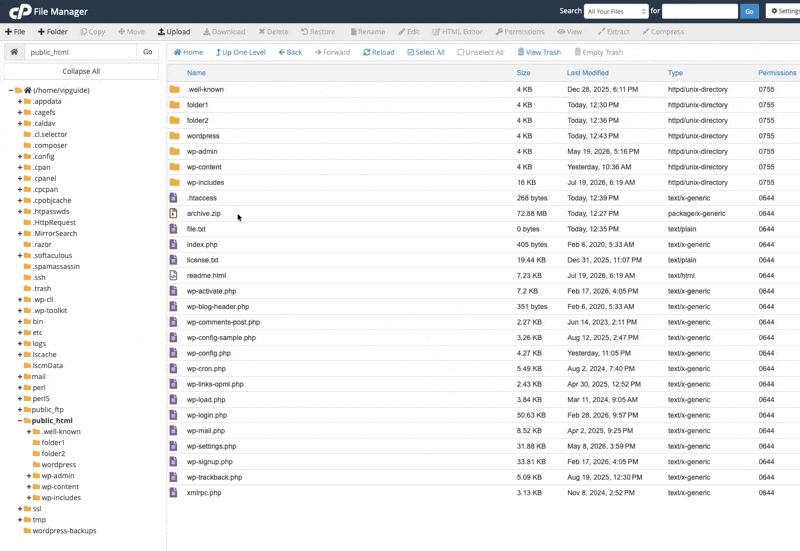This screenshot has height=551, width=800.
Task: Sort by the Size column header
Action: 523,73
